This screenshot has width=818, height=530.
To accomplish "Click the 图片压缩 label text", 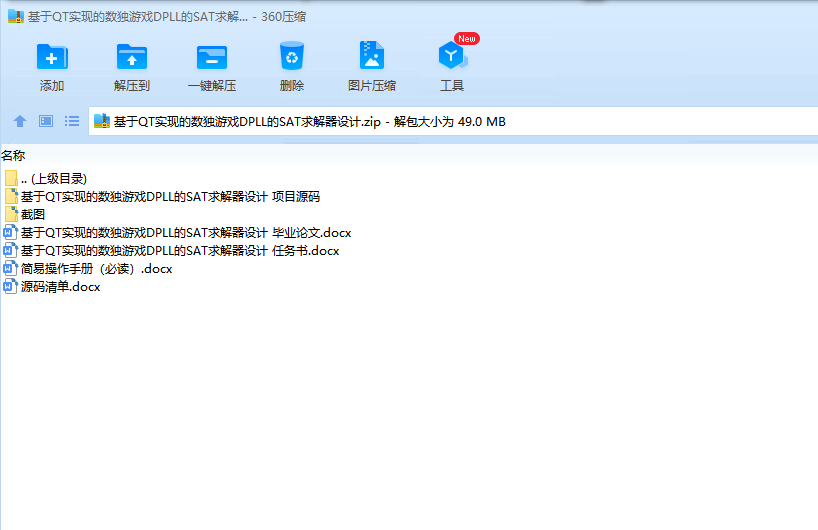I will tap(372, 86).
